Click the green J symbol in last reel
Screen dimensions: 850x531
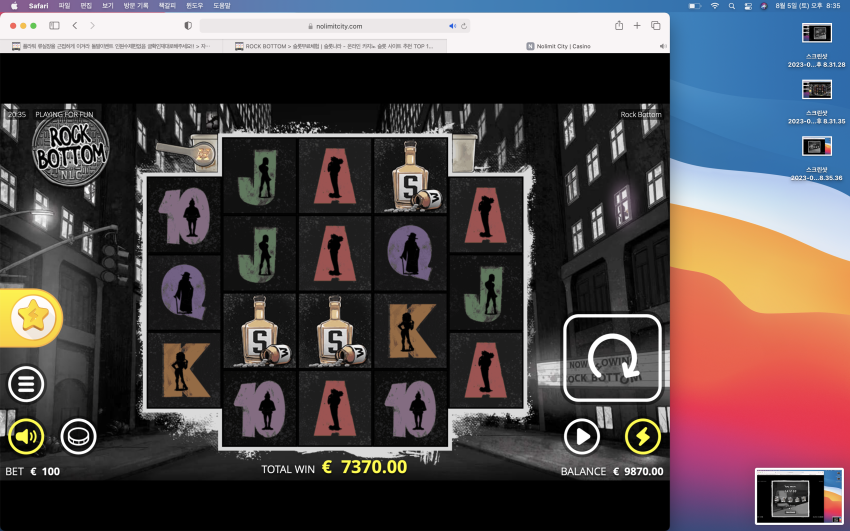click(486, 293)
